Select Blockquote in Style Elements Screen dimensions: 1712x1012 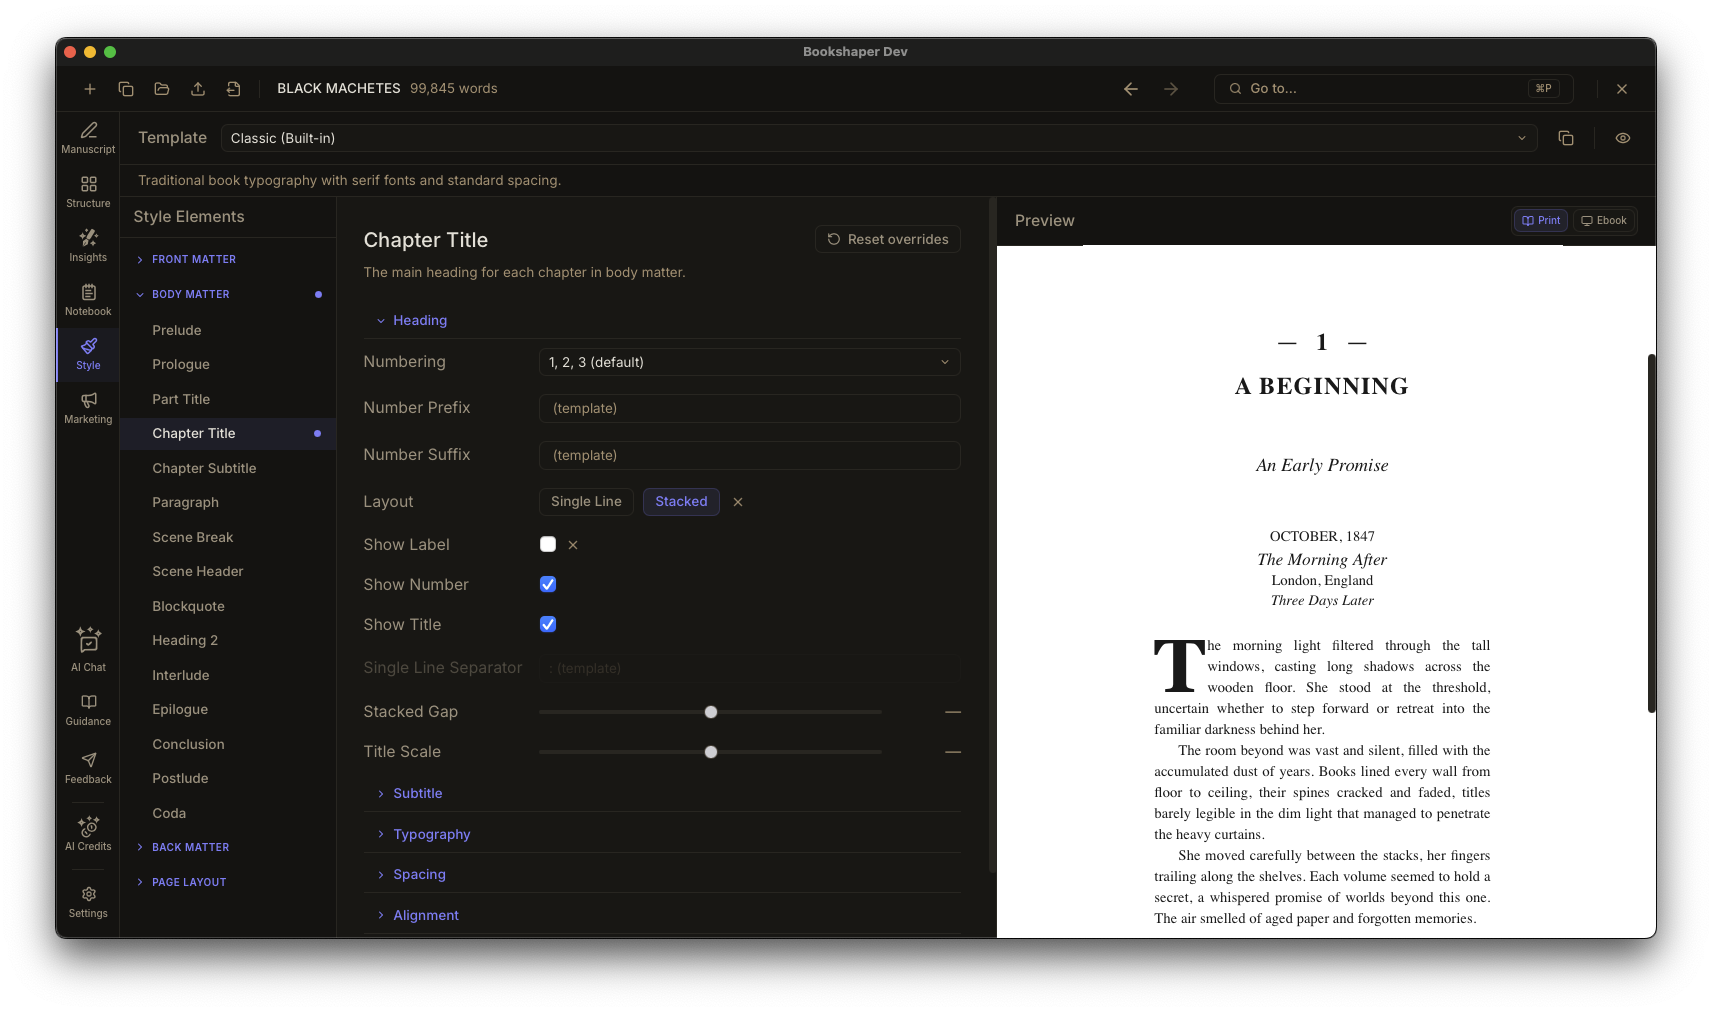coord(228,606)
